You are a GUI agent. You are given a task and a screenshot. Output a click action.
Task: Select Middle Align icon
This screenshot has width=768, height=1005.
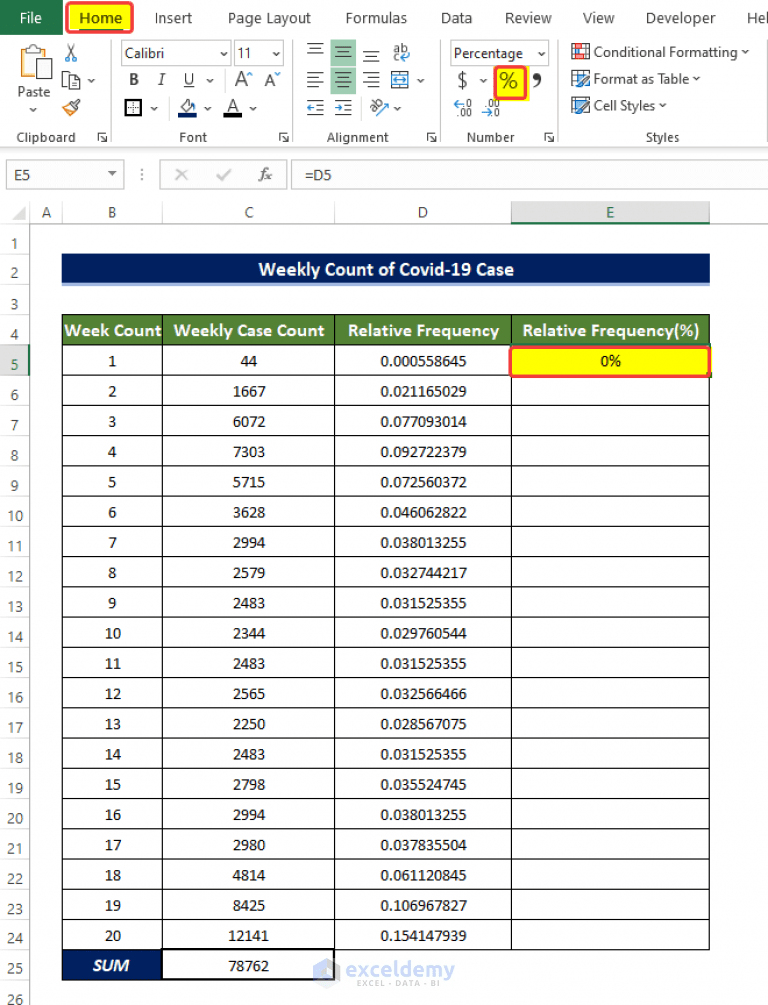click(x=343, y=52)
